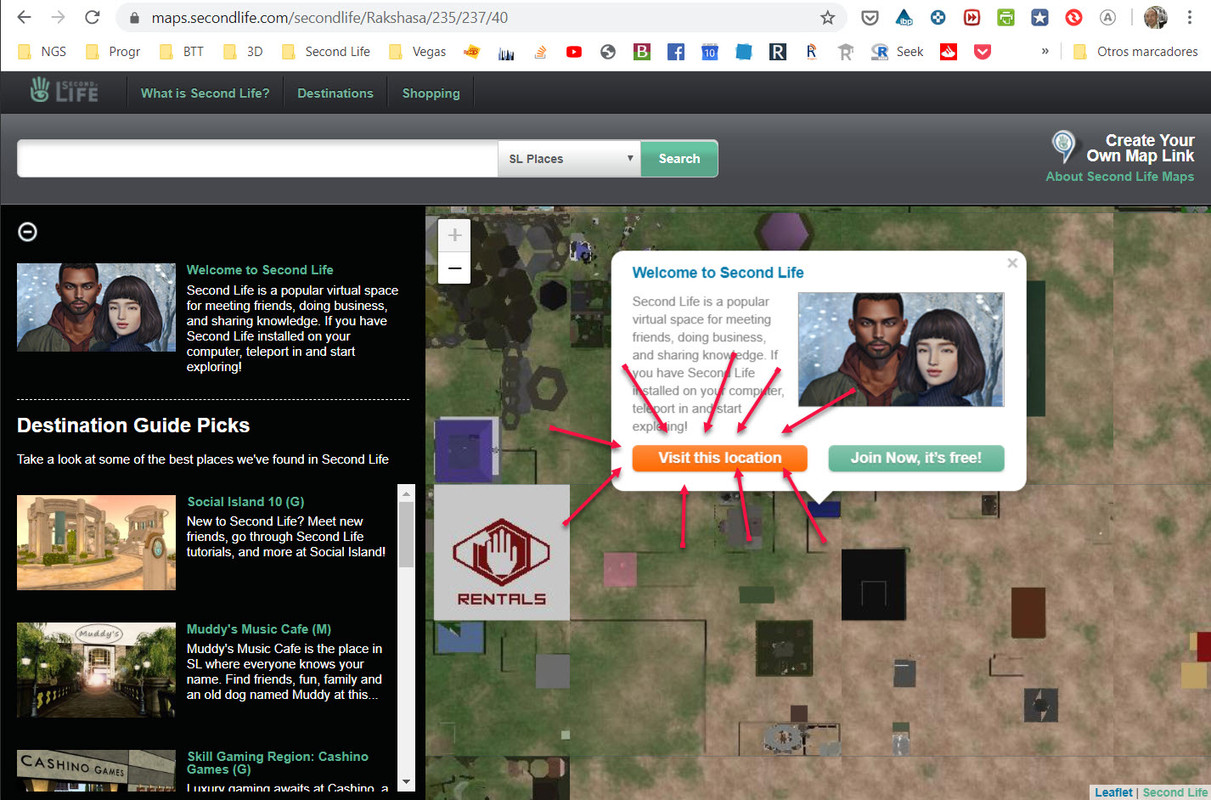Open the Stack Overflow bookmark
Screen dimensions: 1211x800
[539, 52]
